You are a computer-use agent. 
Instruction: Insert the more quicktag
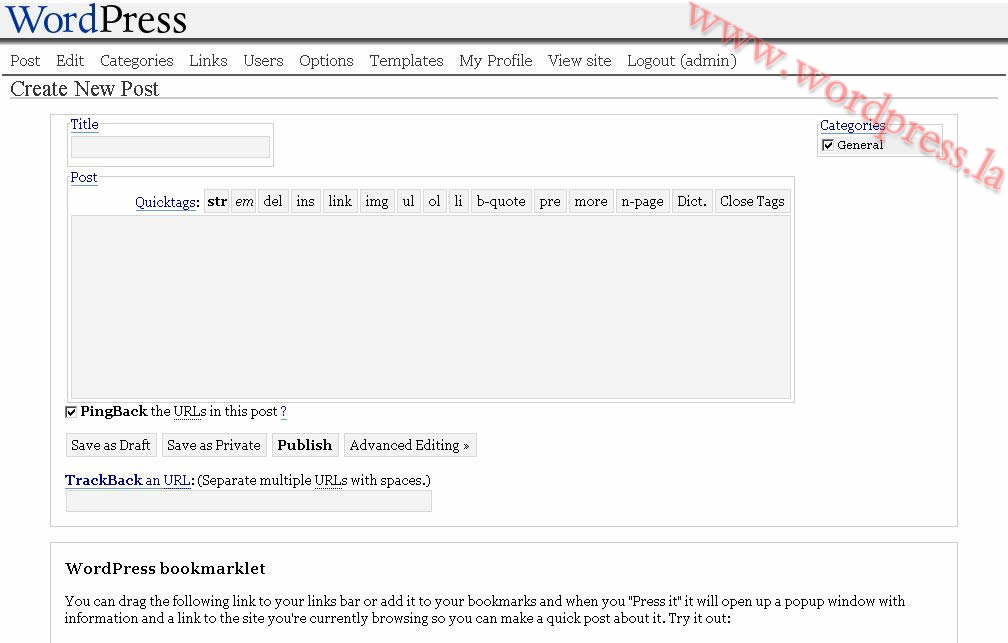coord(591,201)
